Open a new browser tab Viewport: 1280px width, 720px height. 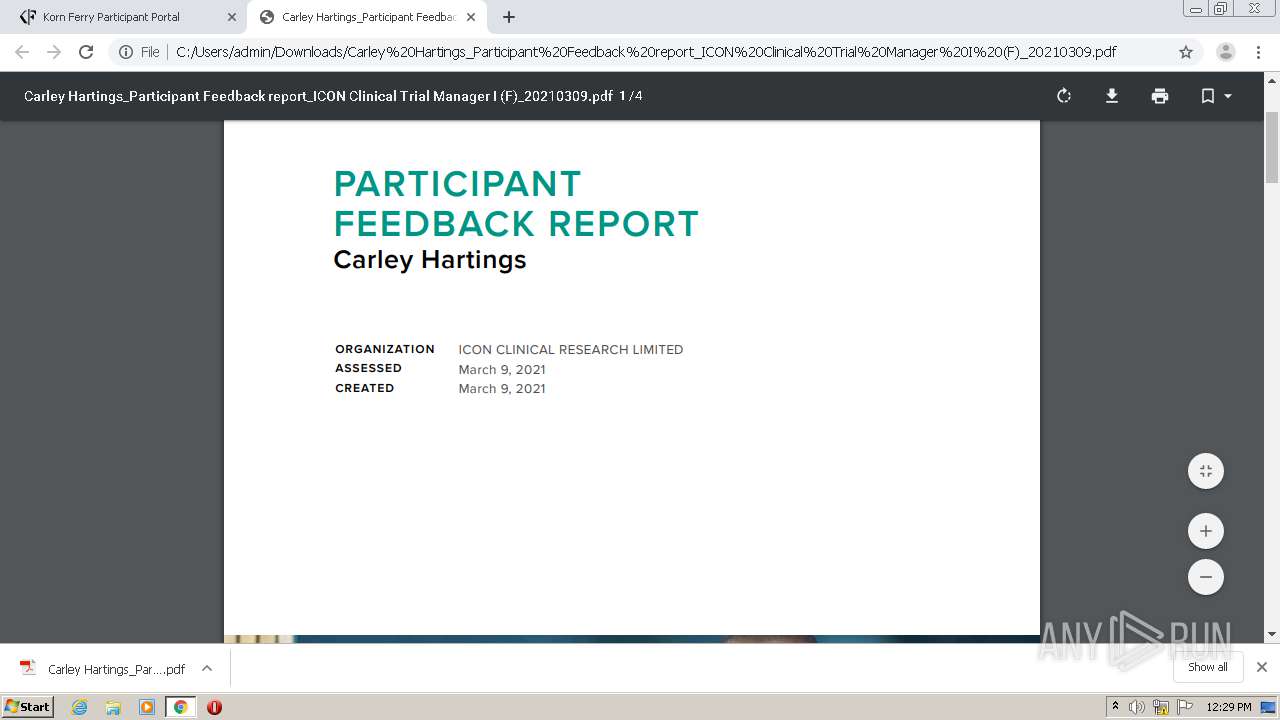pyautogui.click(x=509, y=17)
